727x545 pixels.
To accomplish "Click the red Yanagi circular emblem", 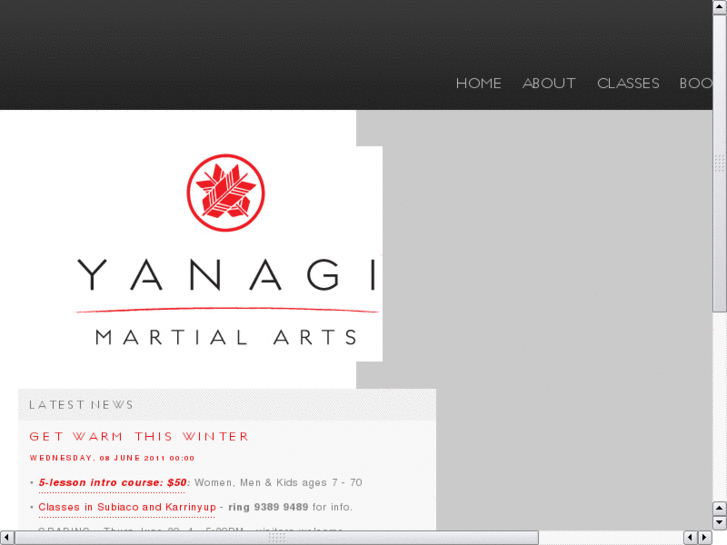I will pyautogui.click(x=226, y=192).
